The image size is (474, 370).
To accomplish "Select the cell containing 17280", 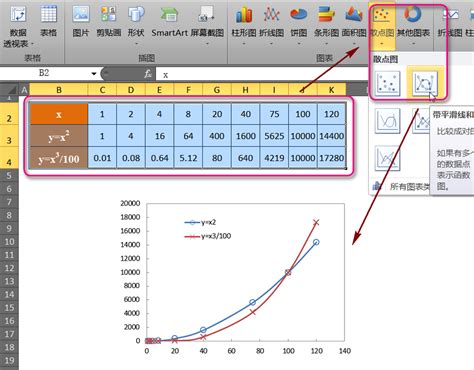I will [331, 158].
